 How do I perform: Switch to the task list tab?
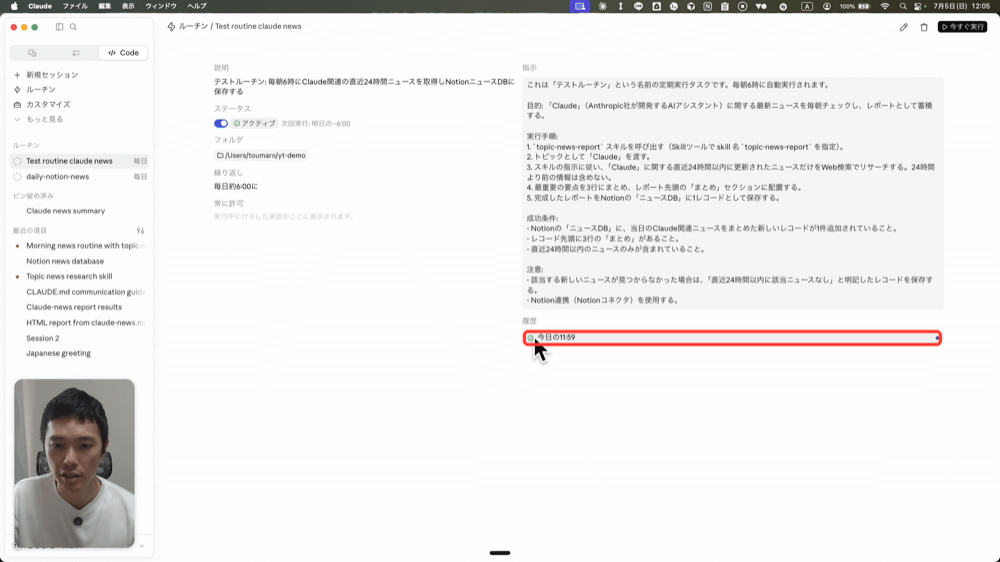(76, 53)
